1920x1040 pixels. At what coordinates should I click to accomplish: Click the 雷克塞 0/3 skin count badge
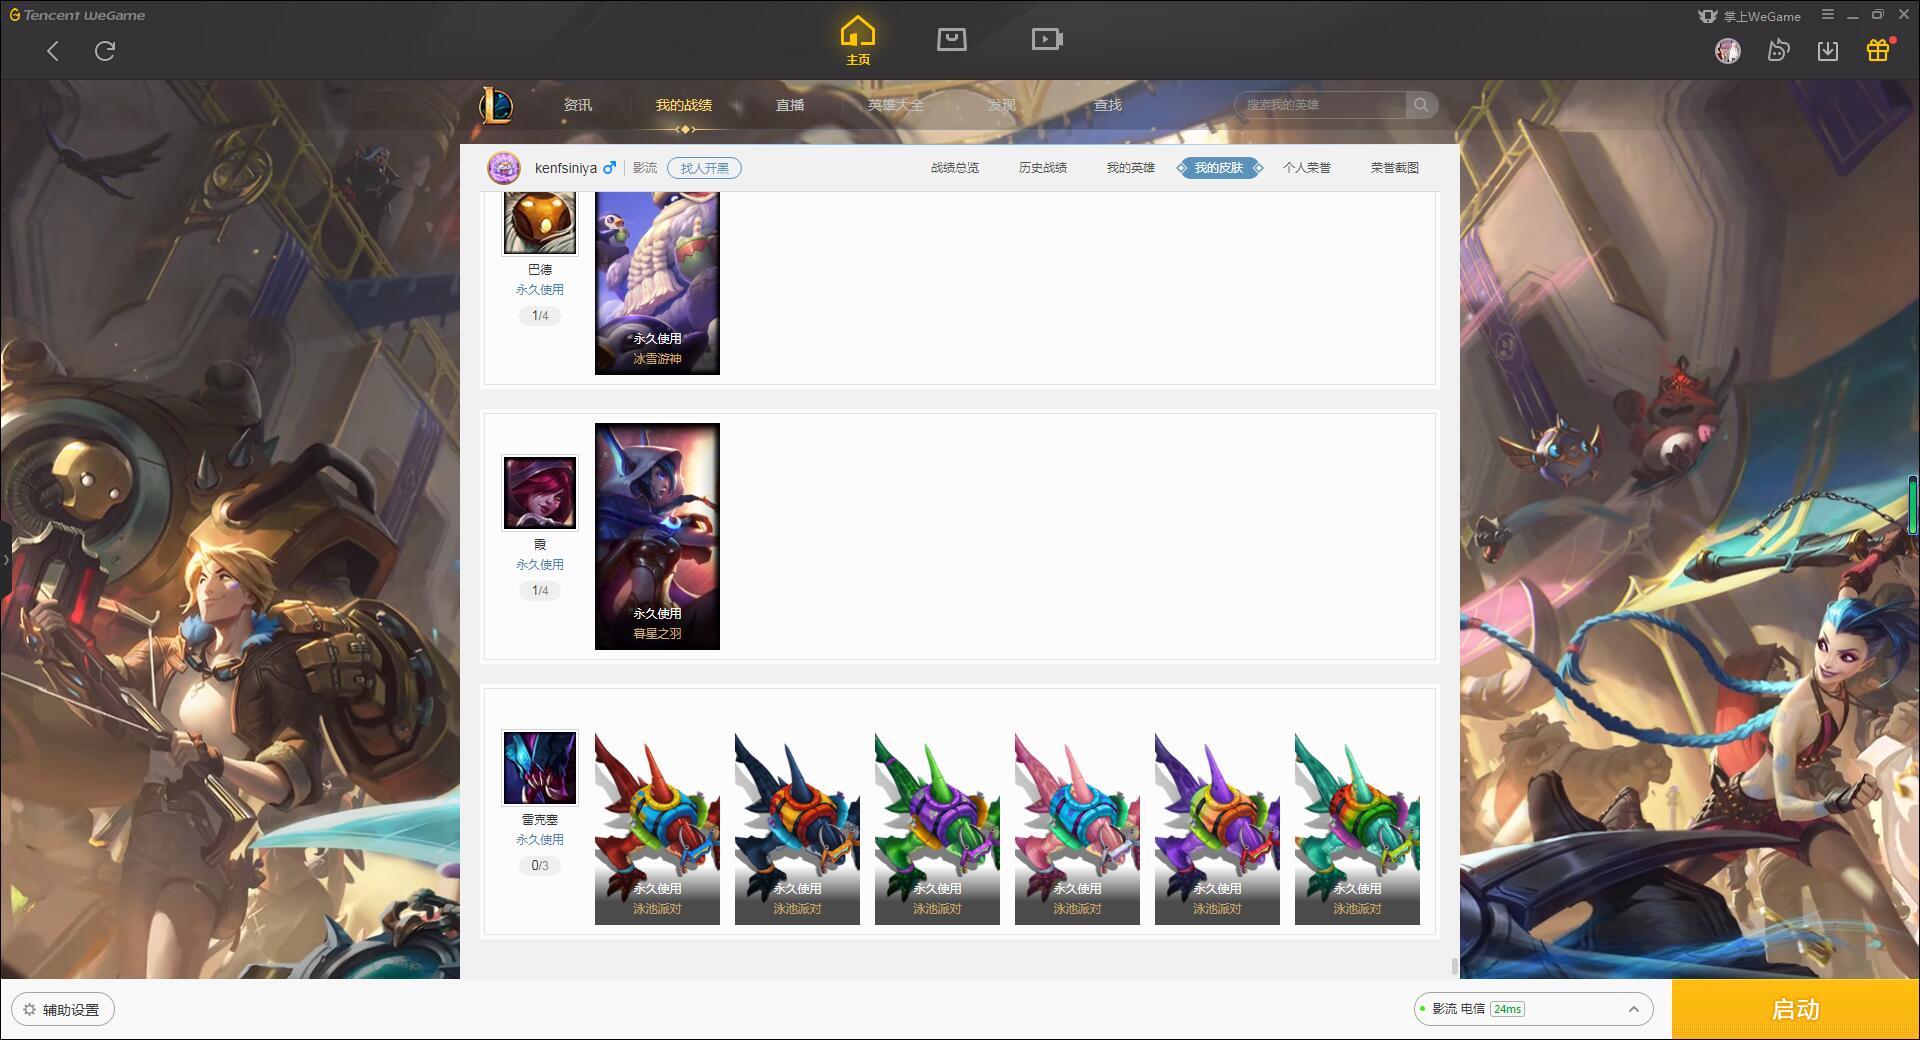[x=540, y=866]
